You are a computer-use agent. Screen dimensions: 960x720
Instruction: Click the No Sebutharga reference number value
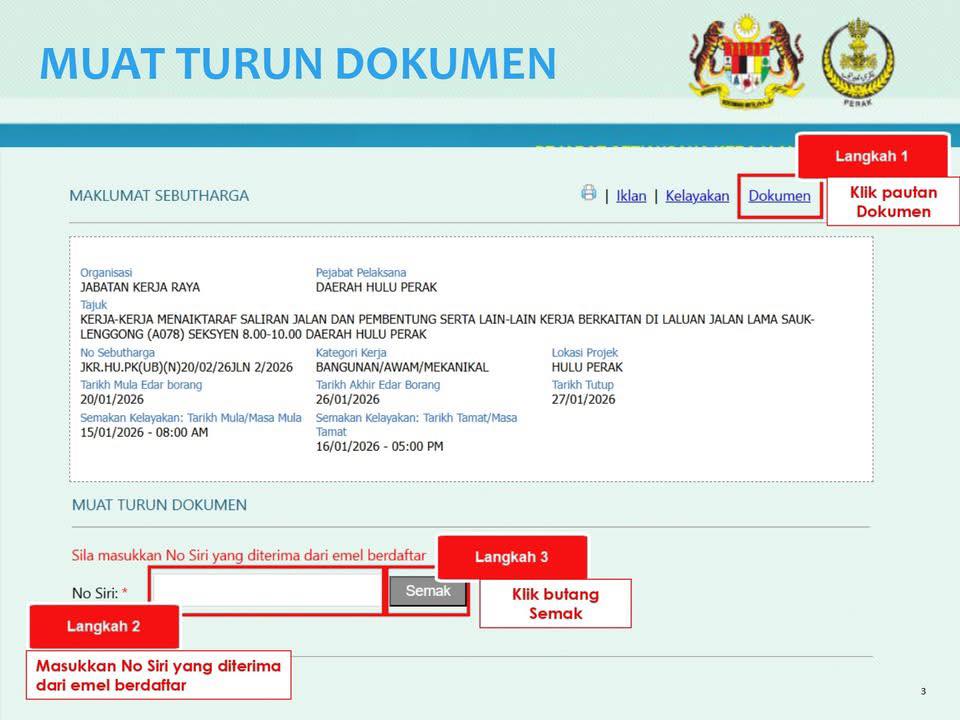coord(186,367)
